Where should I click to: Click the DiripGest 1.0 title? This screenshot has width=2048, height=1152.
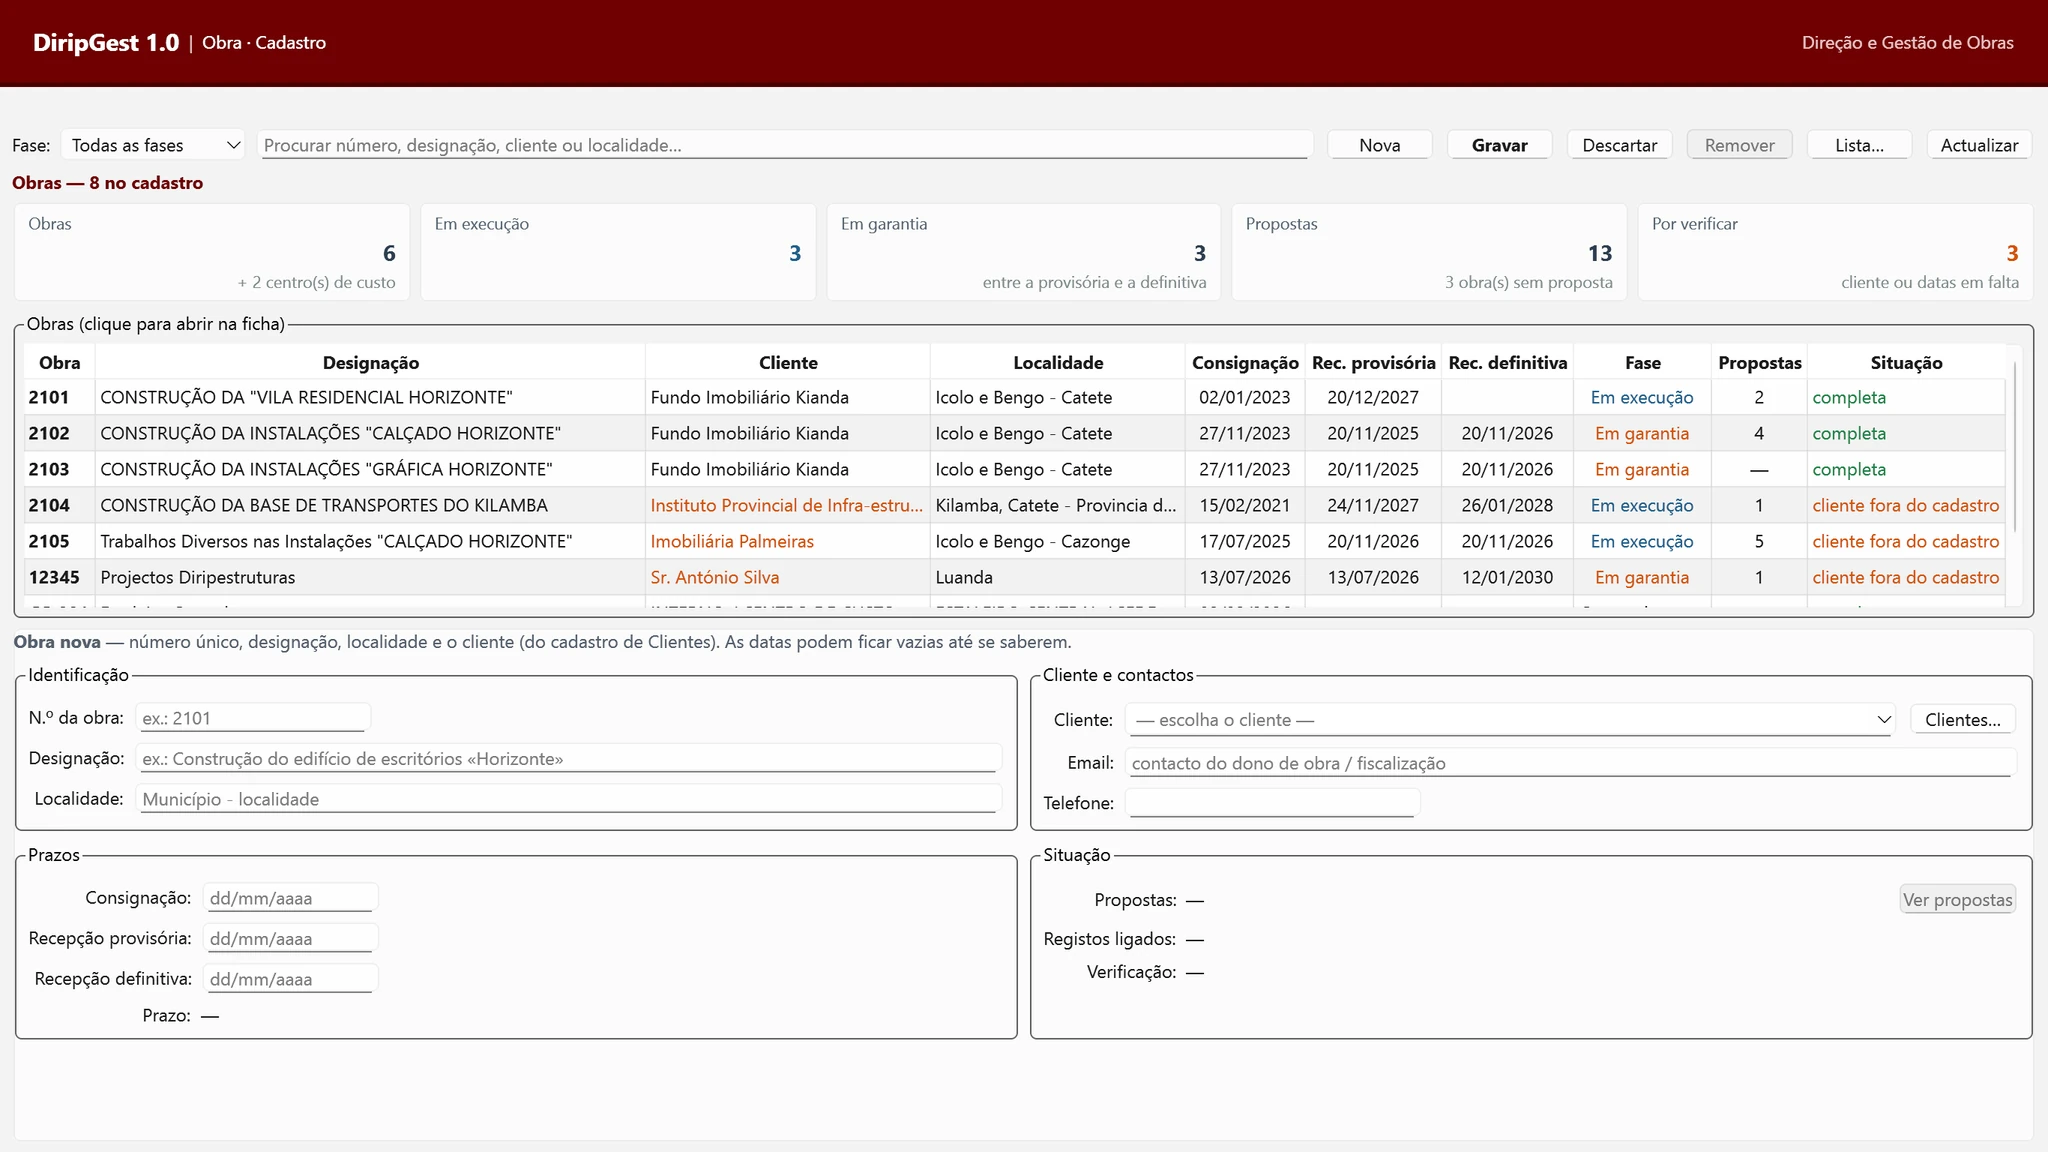pyautogui.click(x=106, y=42)
